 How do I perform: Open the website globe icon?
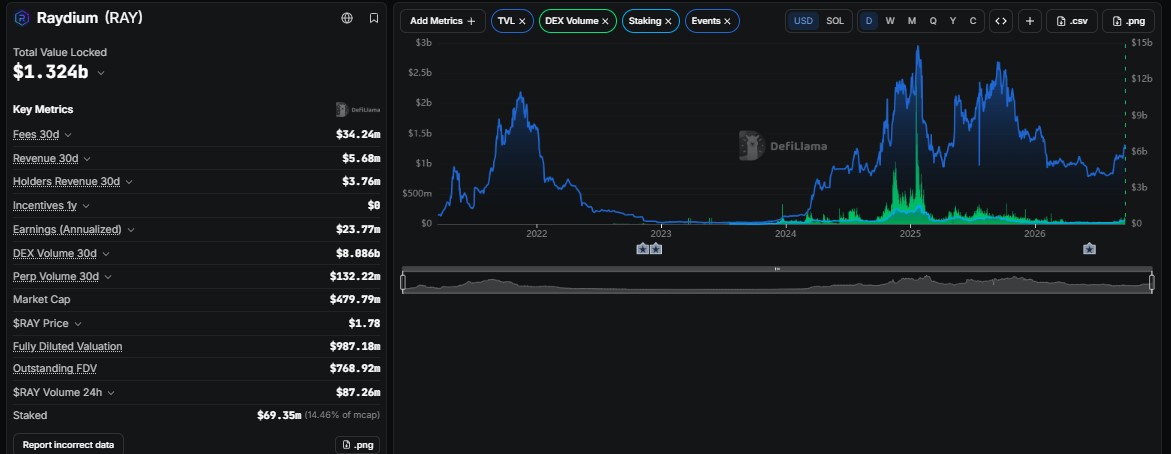tap(347, 18)
